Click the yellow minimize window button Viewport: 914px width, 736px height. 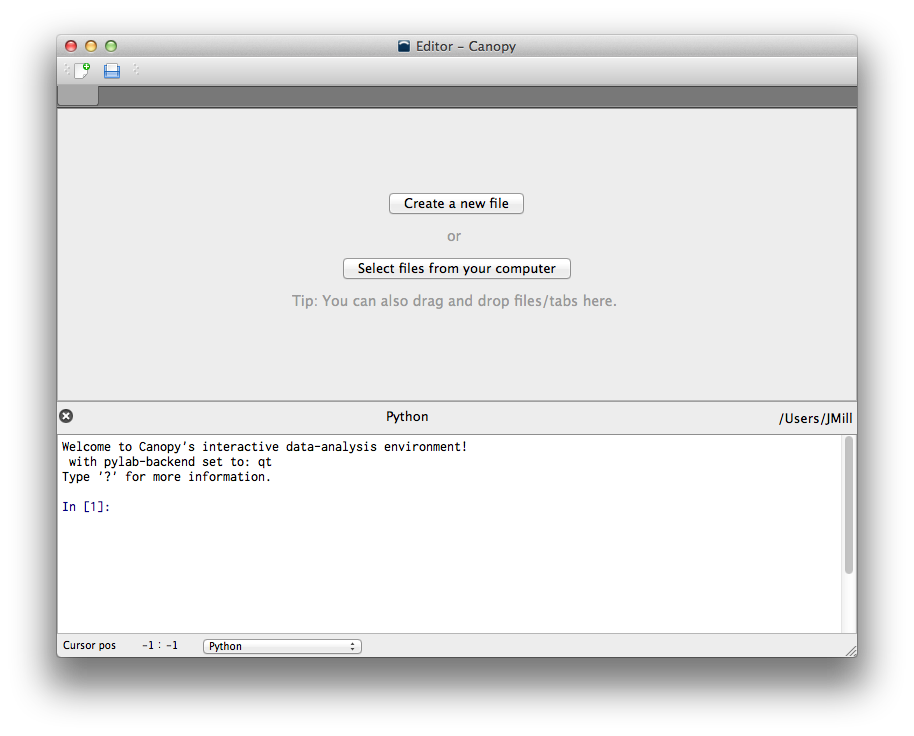(x=91, y=46)
